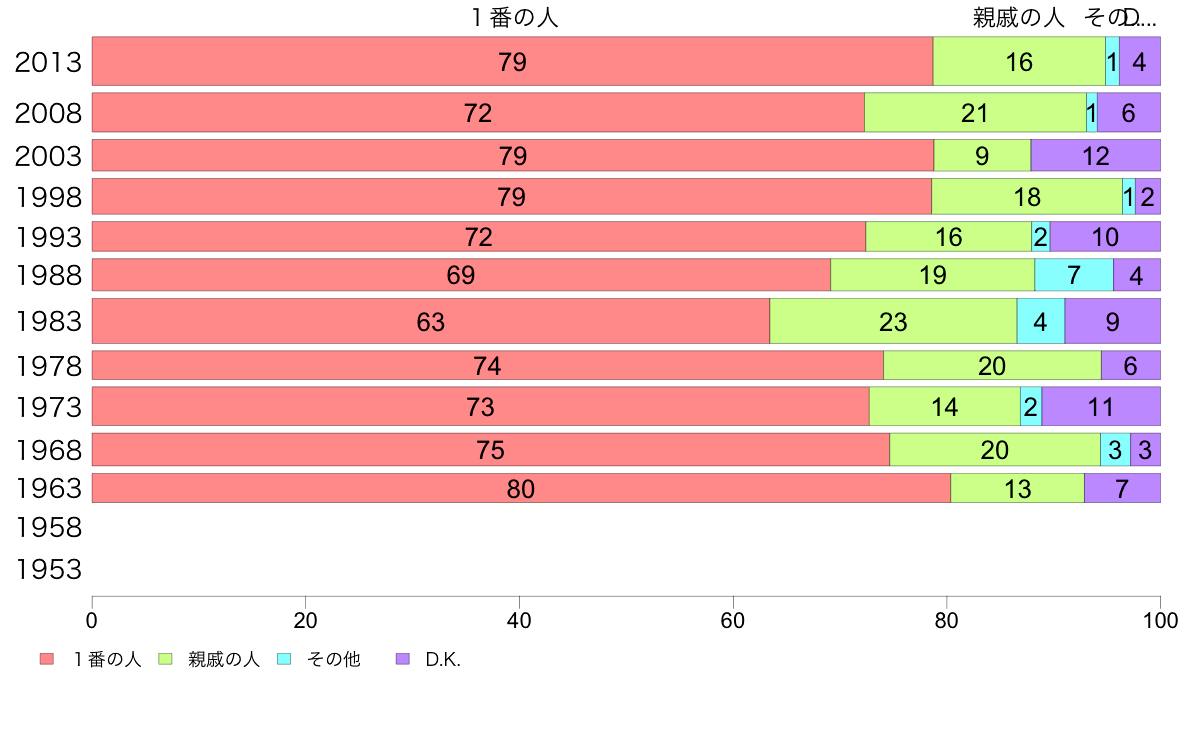Viewport: 1188px width, 736px height.
Task: Select the 1953 year label
Action: (48, 571)
